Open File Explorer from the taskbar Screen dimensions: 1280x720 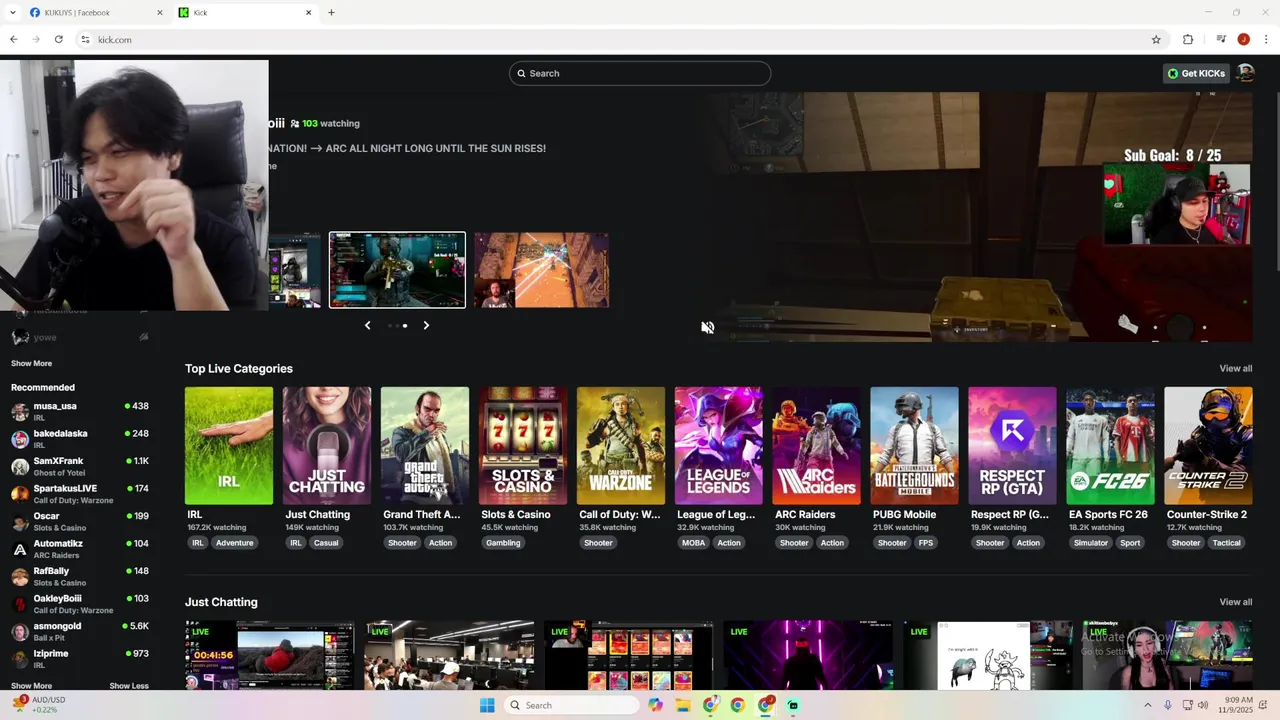tap(682, 705)
